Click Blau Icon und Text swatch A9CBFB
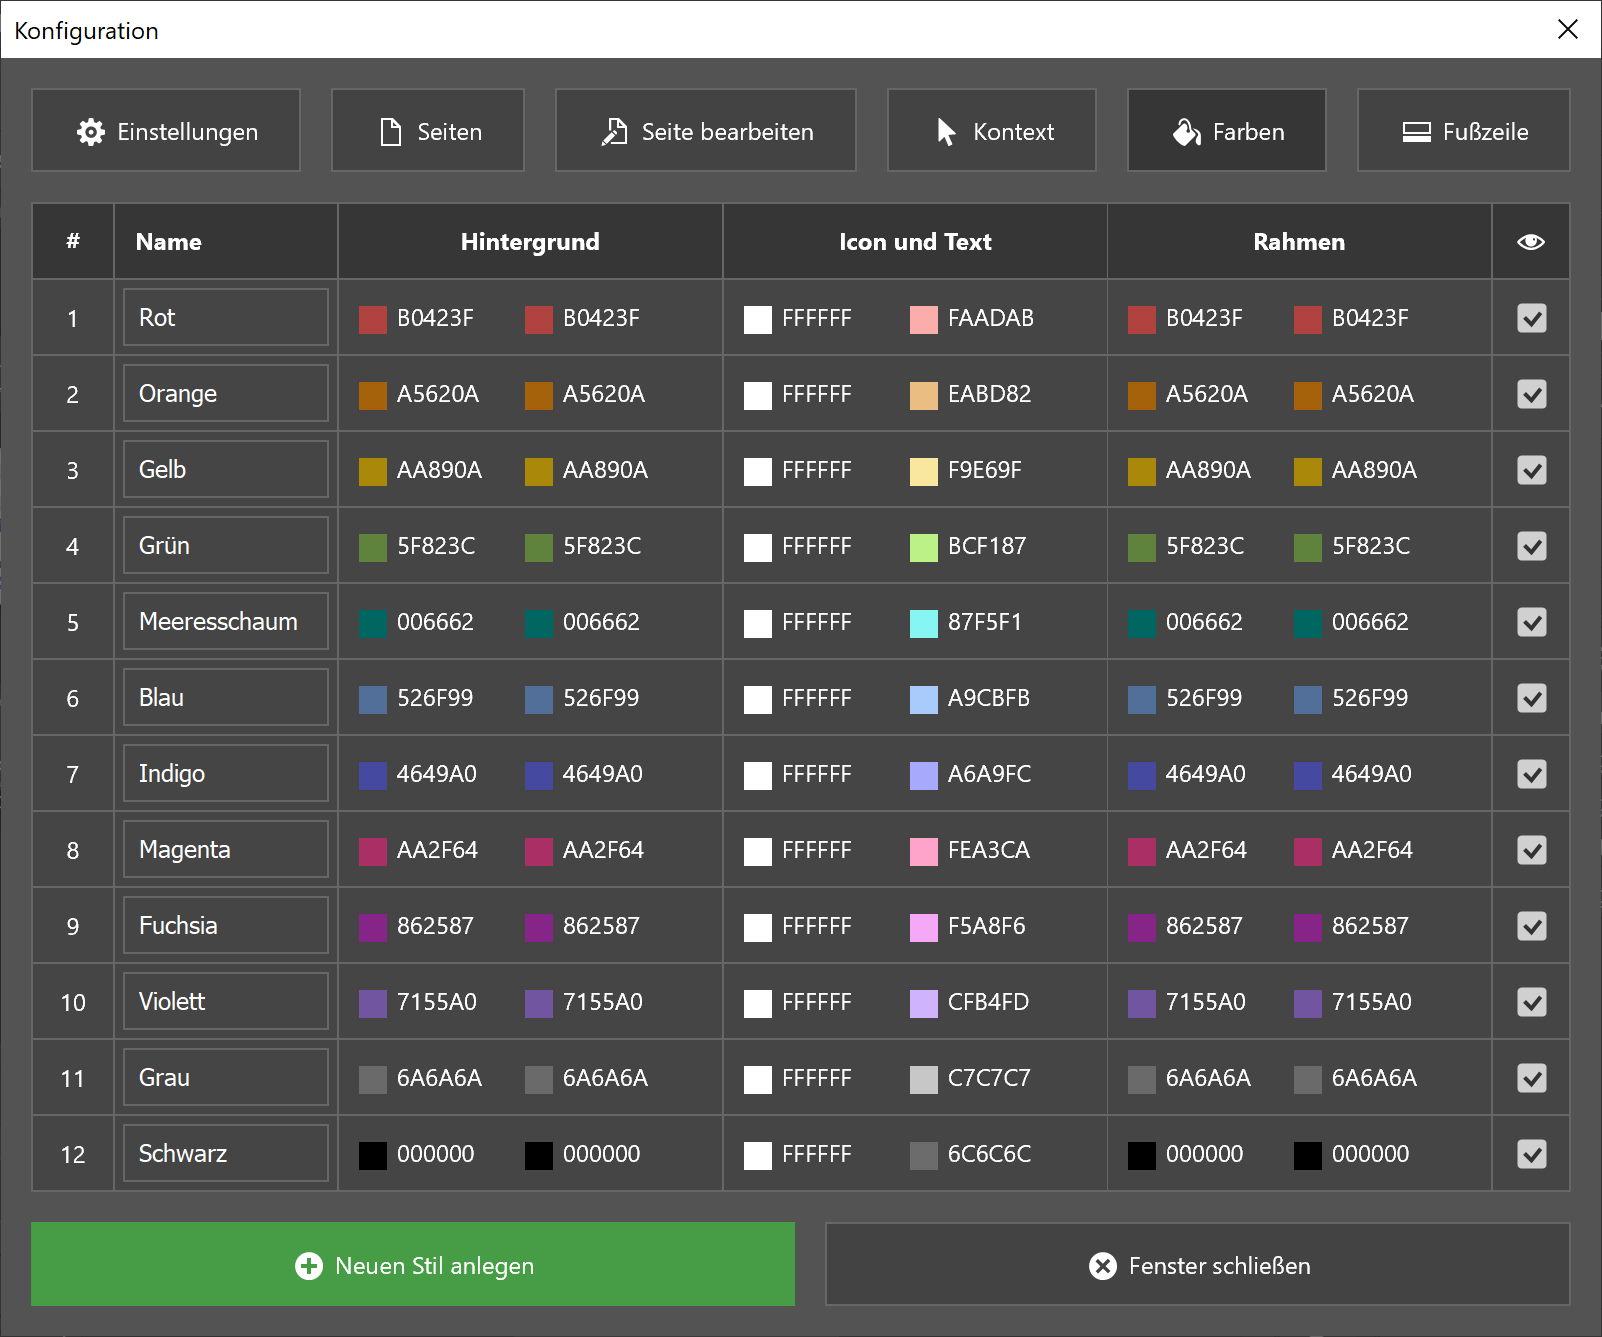Screen dimensions: 1602x1337 click(x=924, y=700)
